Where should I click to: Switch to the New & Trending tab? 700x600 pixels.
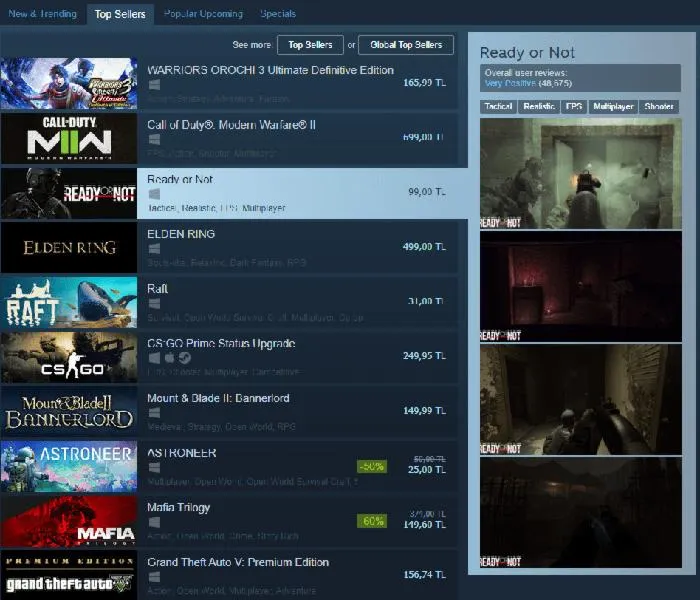tap(42, 14)
